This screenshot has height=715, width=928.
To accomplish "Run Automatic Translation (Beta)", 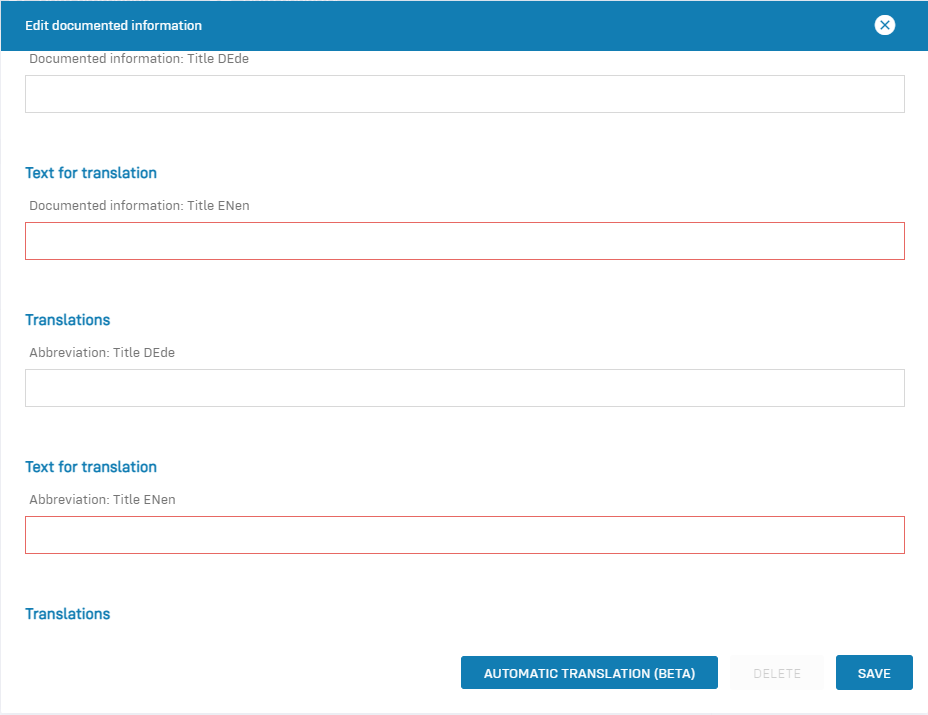I will pyautogui.click(x=589, y=673).
